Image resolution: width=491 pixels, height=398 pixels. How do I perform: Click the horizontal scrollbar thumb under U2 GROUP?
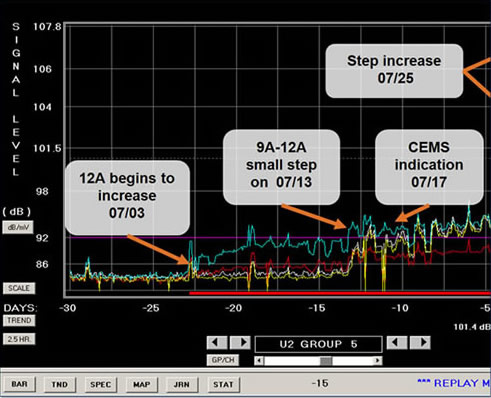(x=326, y=361)
